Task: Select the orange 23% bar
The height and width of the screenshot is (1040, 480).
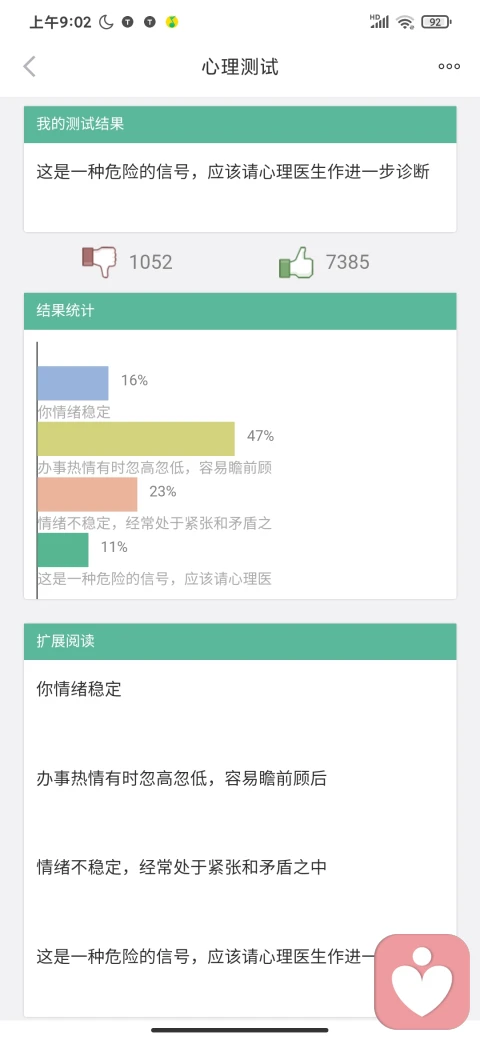Action: [88, 494]
